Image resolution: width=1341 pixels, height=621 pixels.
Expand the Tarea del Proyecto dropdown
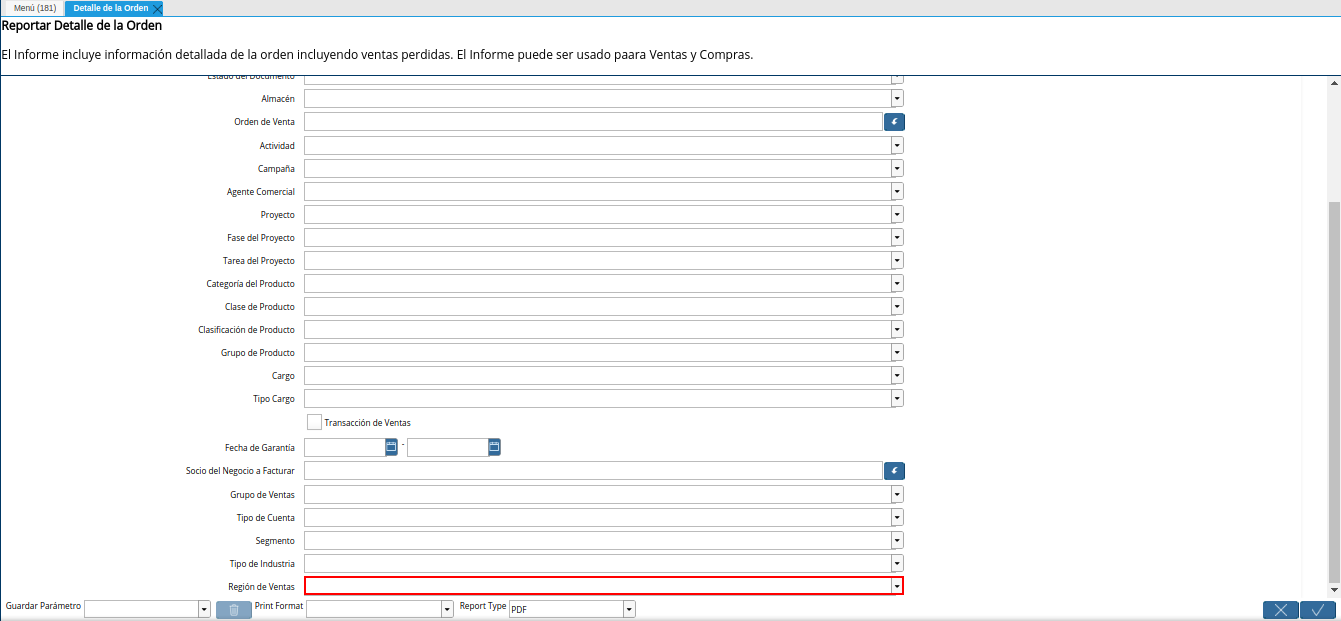coord(897,261)
